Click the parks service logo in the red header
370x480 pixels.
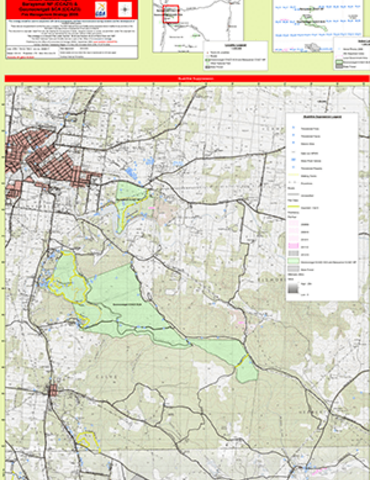point(100,10)
